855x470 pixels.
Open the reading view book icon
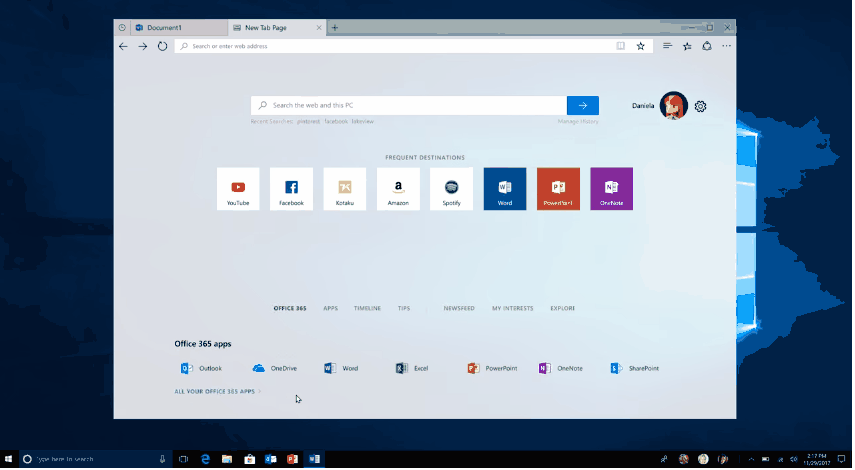tap(621, 46)
